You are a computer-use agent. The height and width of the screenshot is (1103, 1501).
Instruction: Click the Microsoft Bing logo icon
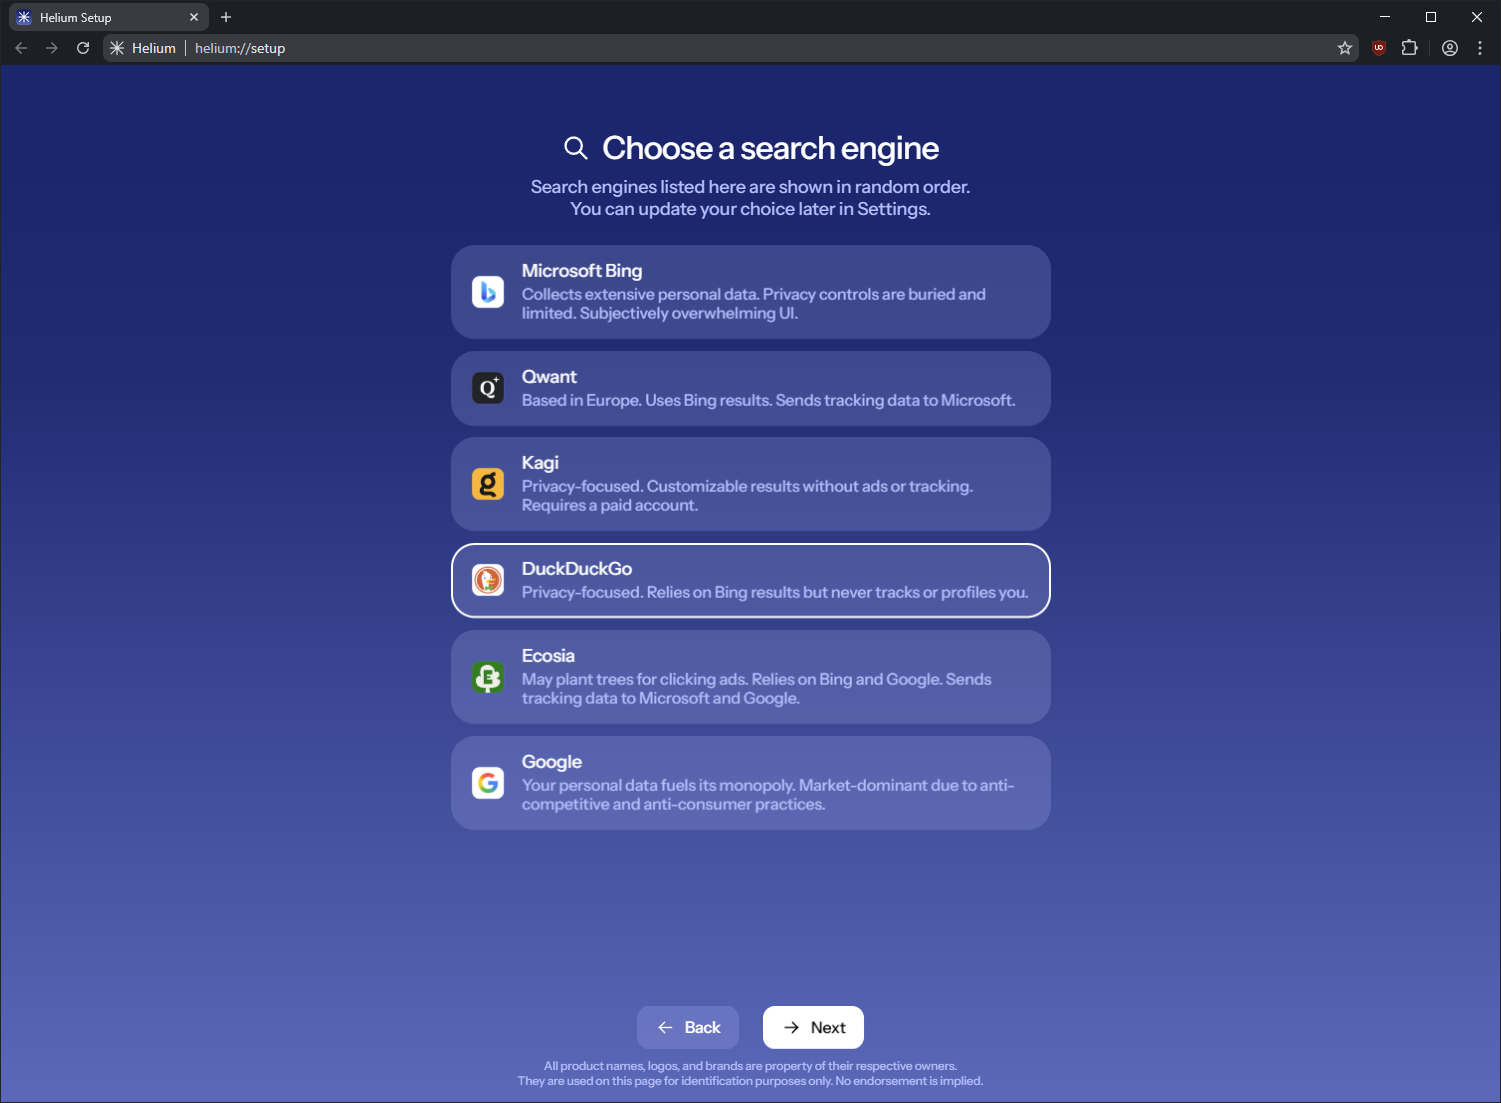pos(488,291)
